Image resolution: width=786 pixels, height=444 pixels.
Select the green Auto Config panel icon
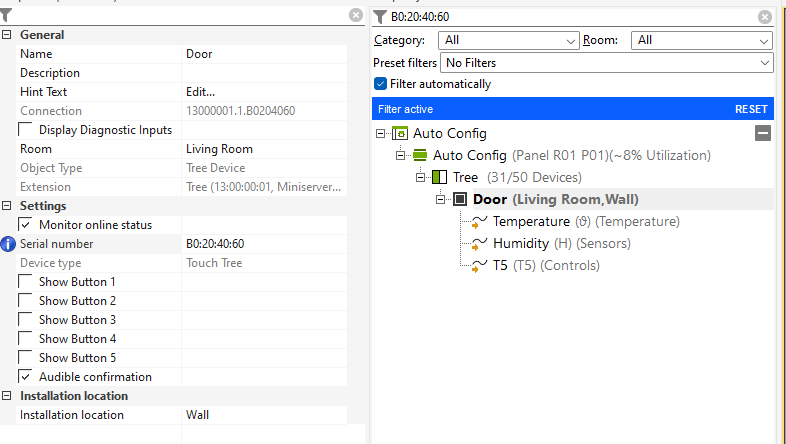tap(420, 155)
